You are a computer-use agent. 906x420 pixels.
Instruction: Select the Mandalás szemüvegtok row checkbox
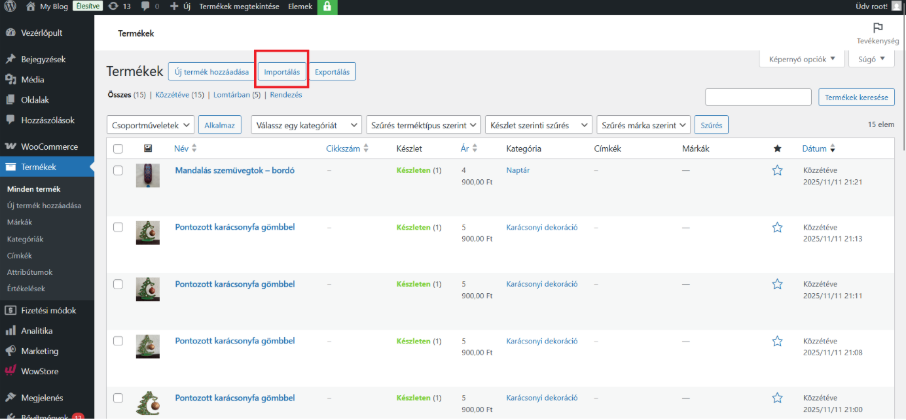point(118,171)
